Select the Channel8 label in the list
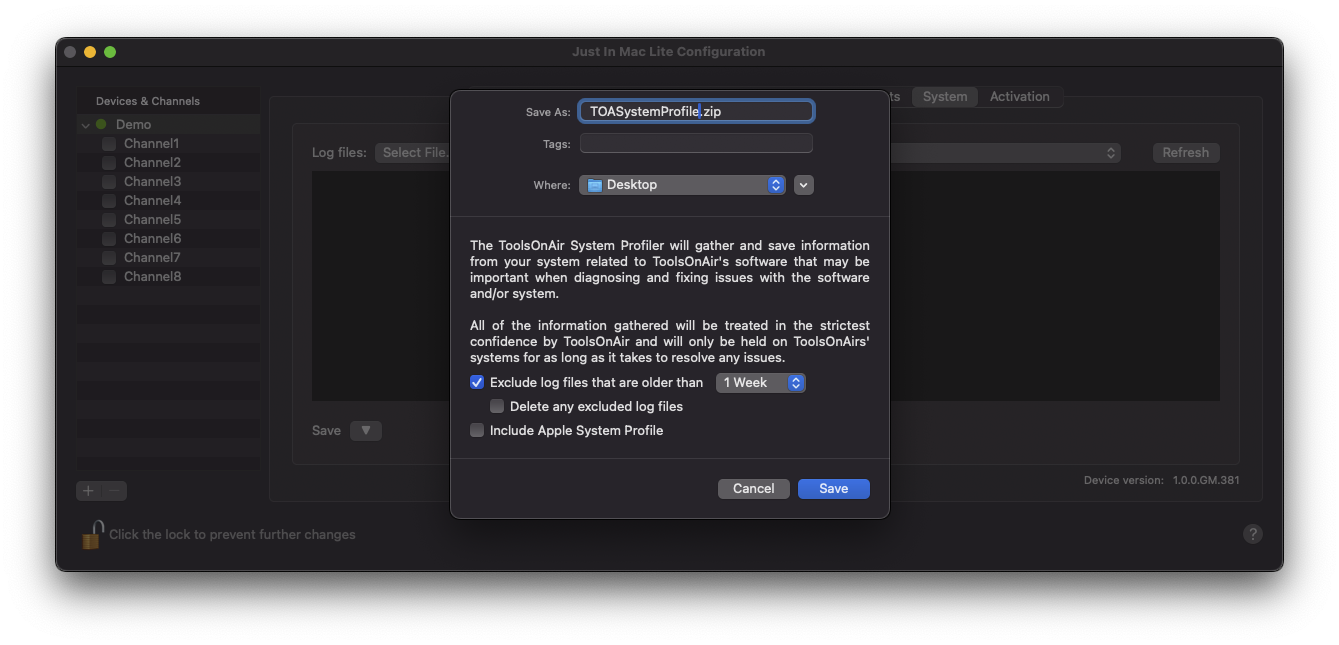This screenshot has height=645, width=1339. tap(152, 277)
